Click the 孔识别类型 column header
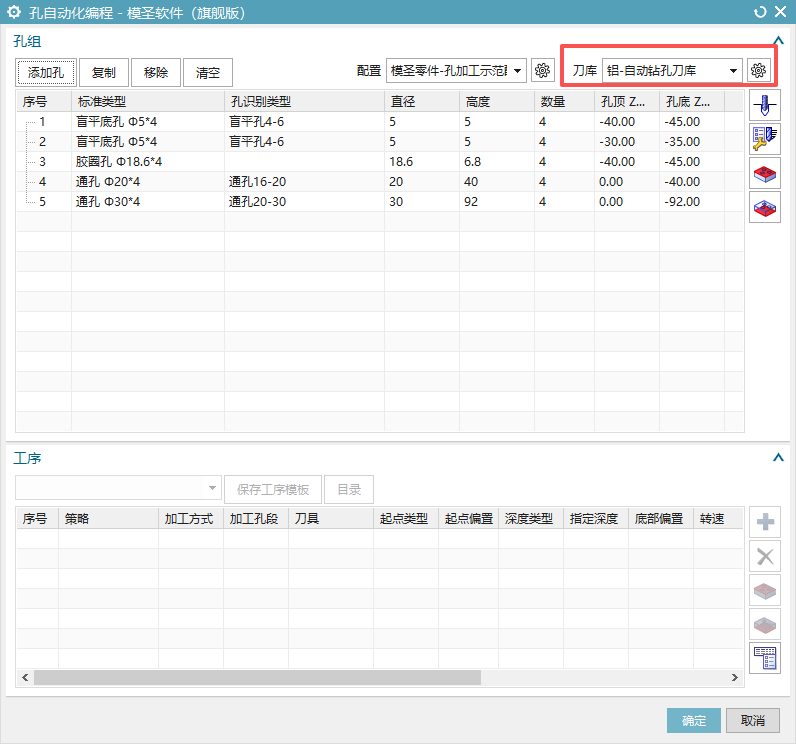Viewport: 796px width, 744px height. coord(304,102)
